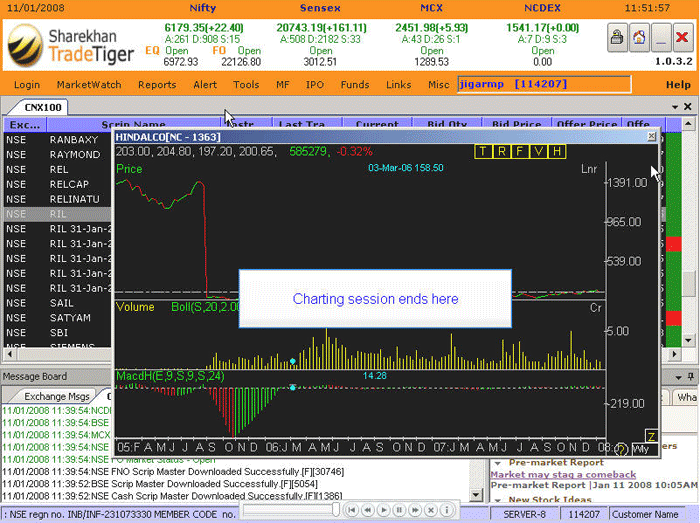Collapse the Pre-market Report section
The height and width of the screenshot is (523, 700).
(498, 463)
